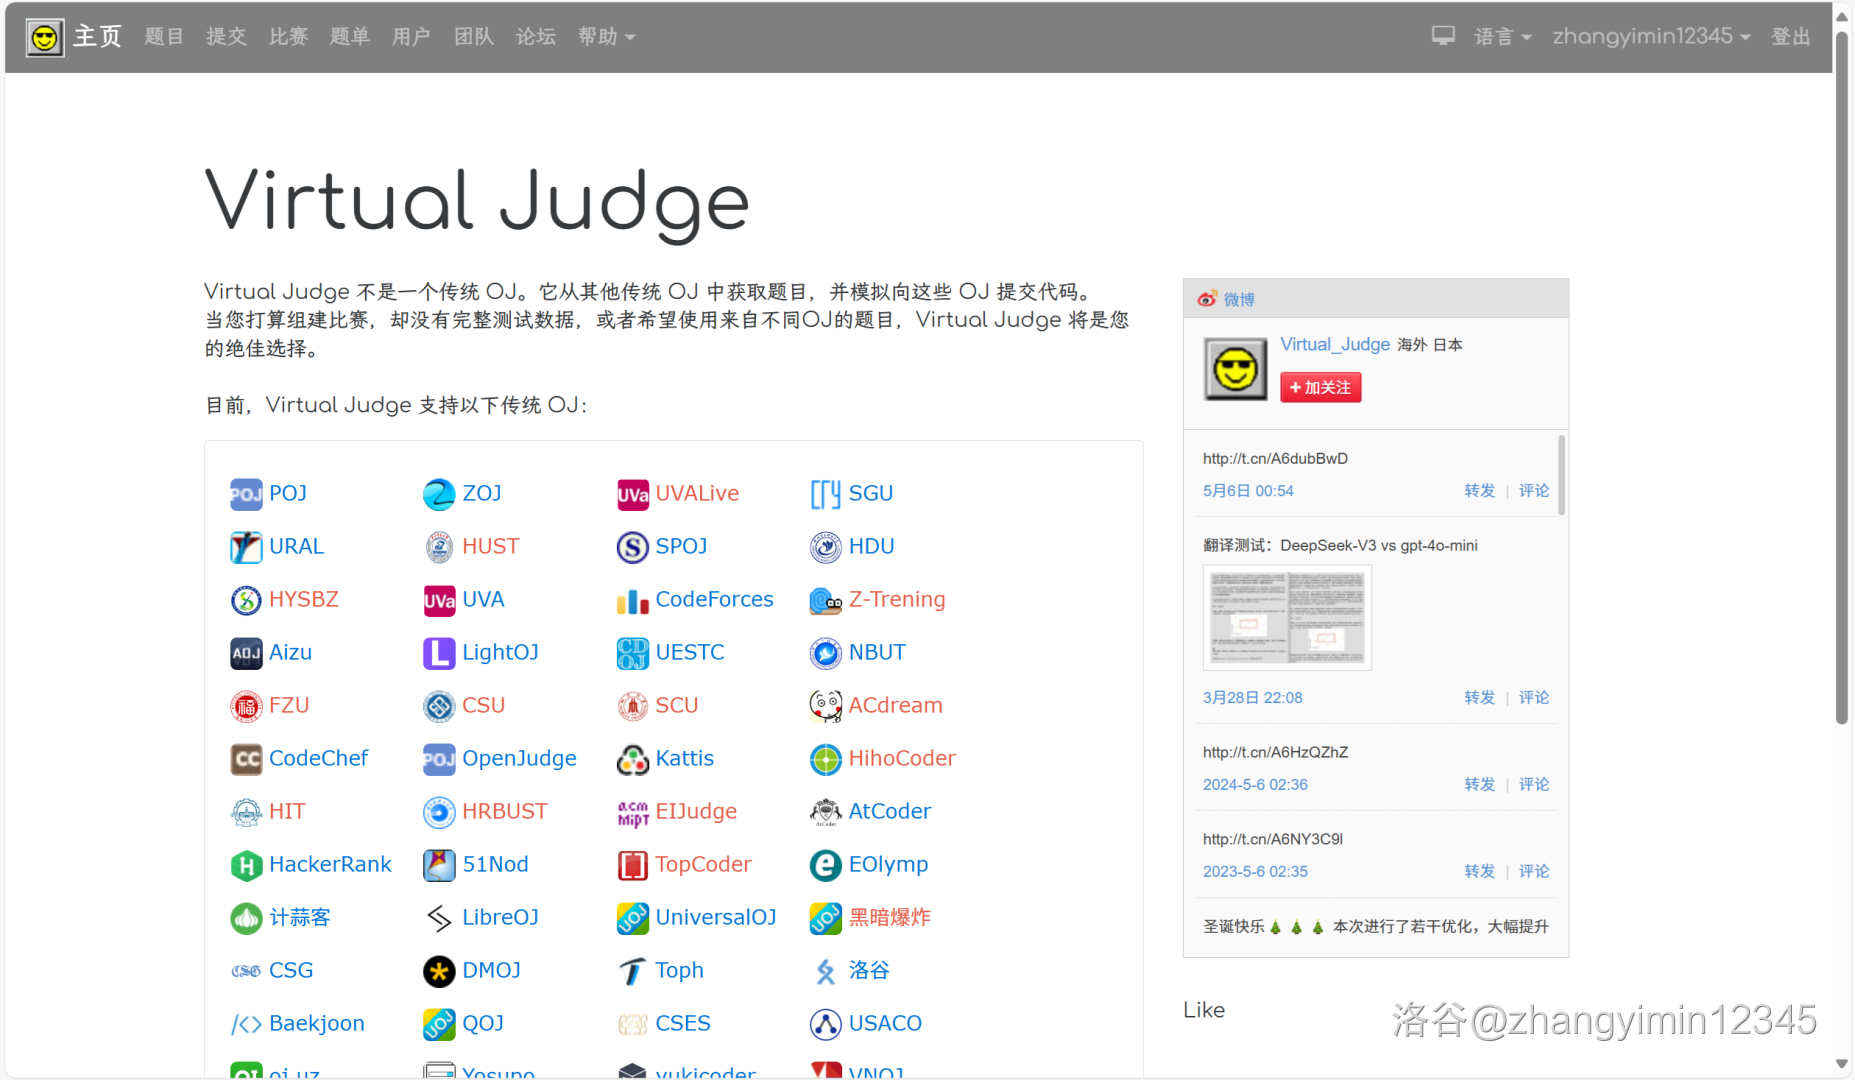Open the LibreOJ link

500,917
